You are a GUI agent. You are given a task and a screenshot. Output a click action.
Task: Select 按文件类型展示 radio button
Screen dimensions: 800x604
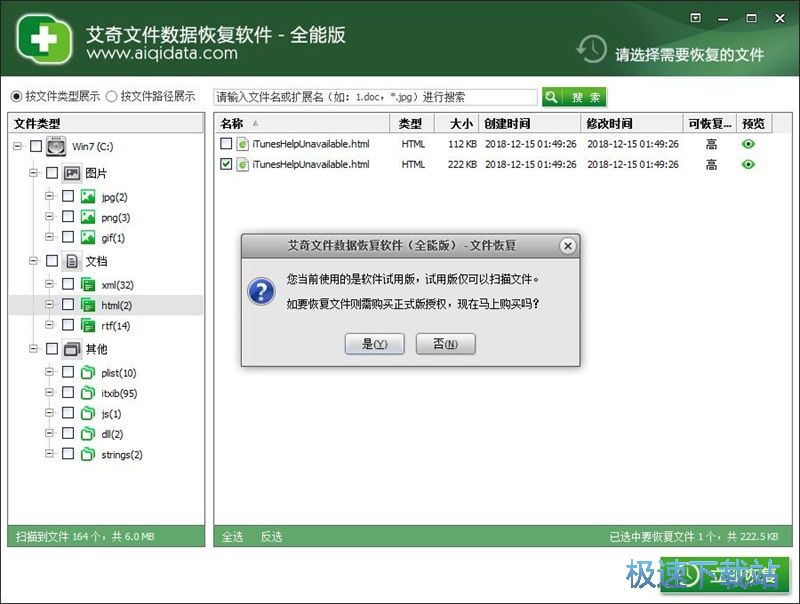click(x=16, y=96)
